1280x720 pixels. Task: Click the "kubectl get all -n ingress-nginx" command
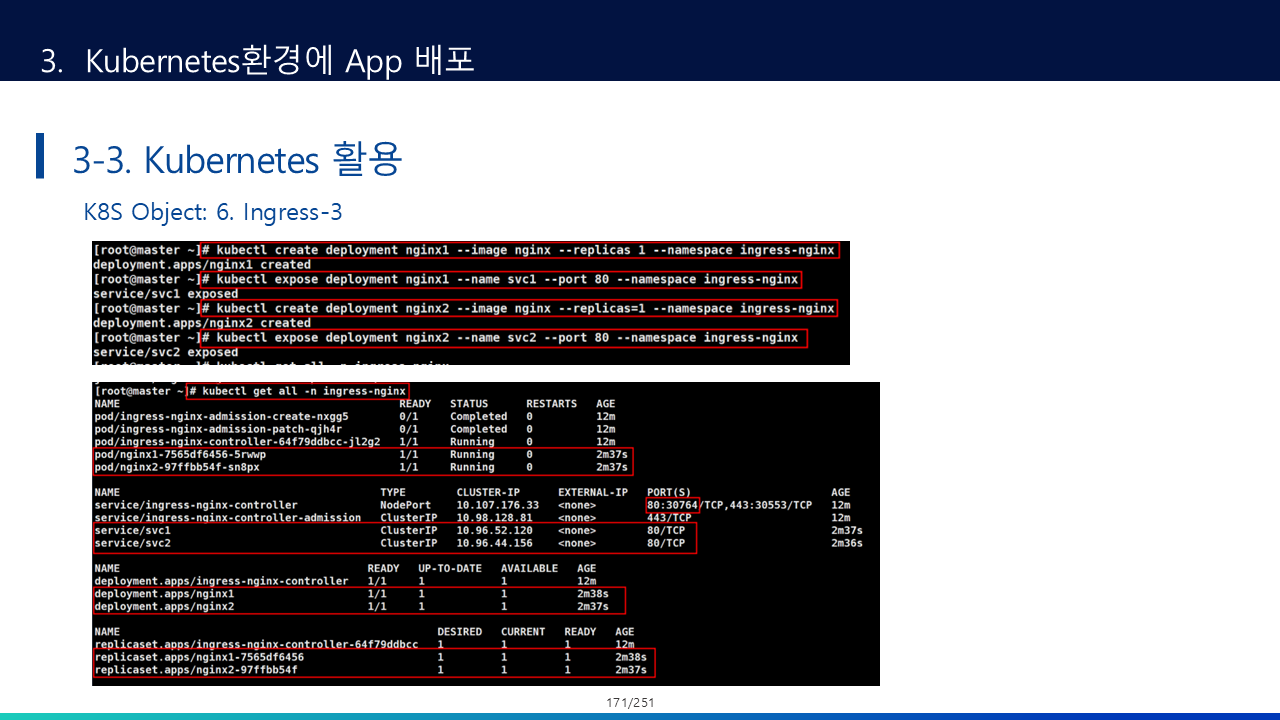(x=297, y=391)
